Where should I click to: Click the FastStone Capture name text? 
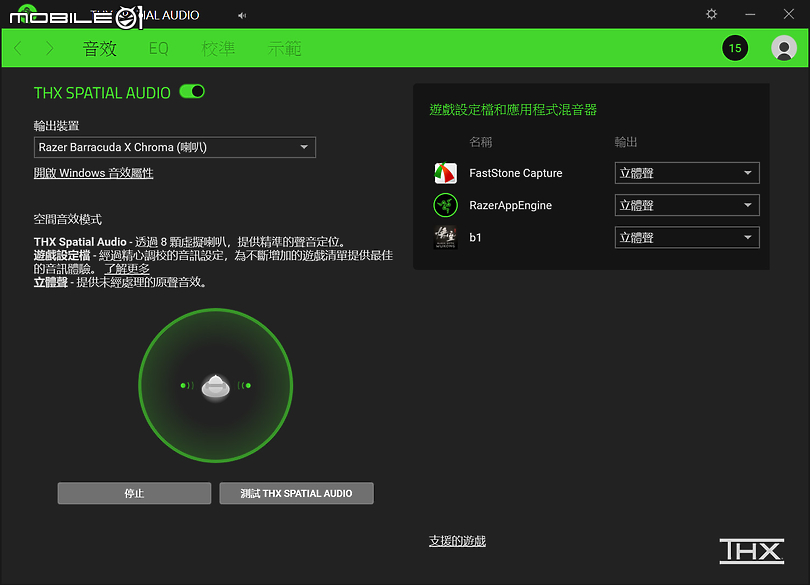tap(516, 173)
